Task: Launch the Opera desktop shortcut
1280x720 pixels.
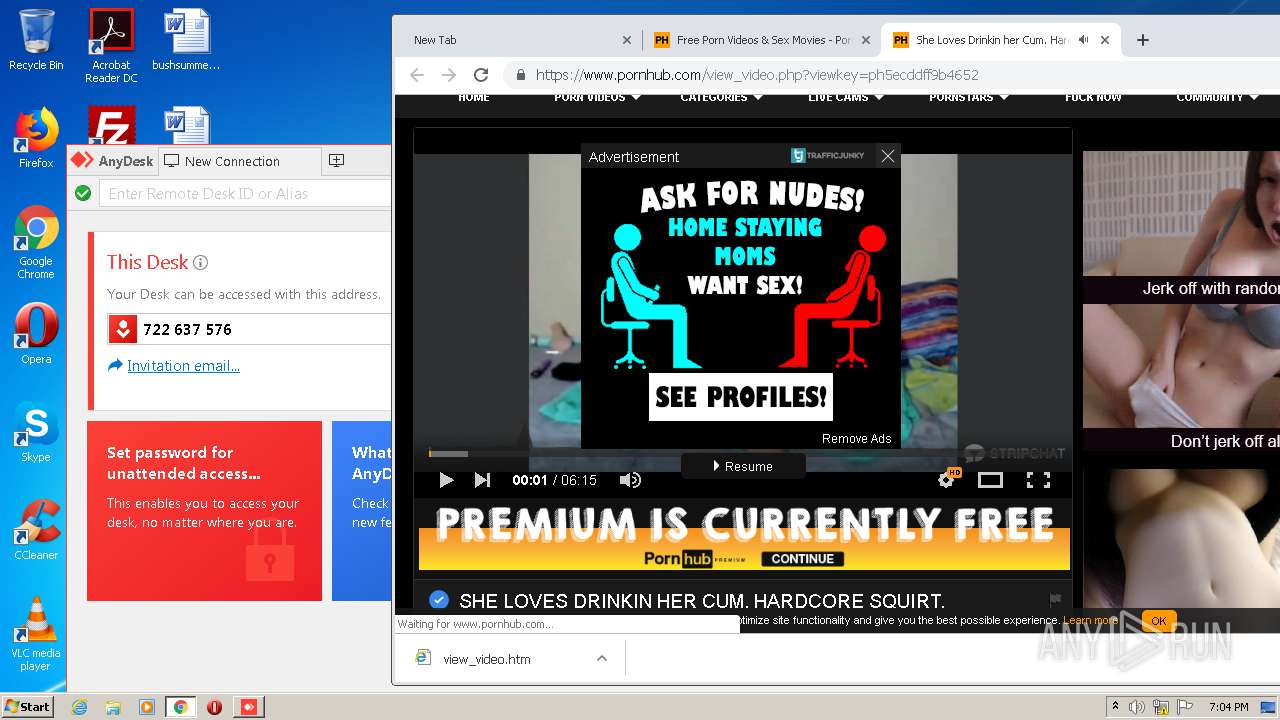Action: [x=36, y=334]
